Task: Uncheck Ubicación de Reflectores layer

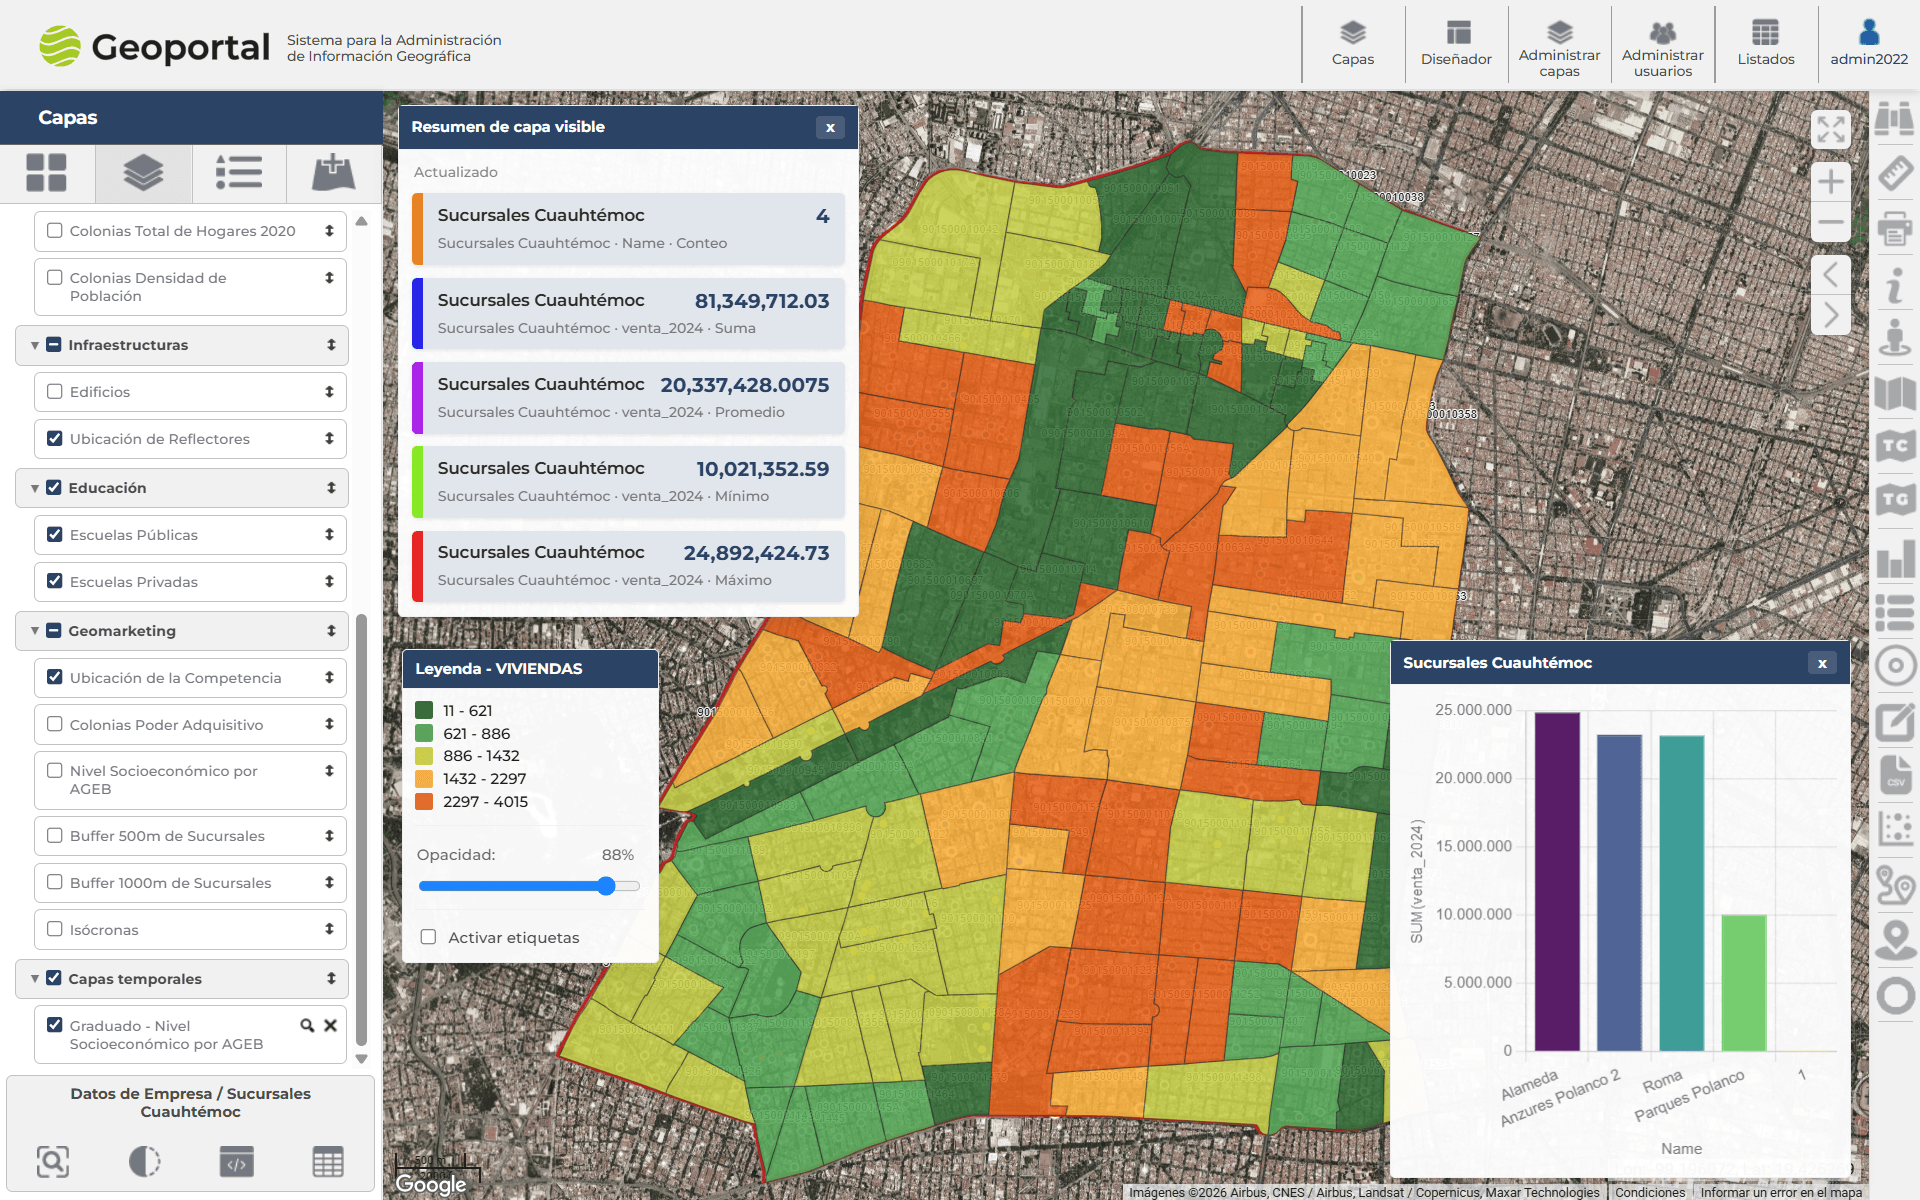Action: click(x=55, y=438)
